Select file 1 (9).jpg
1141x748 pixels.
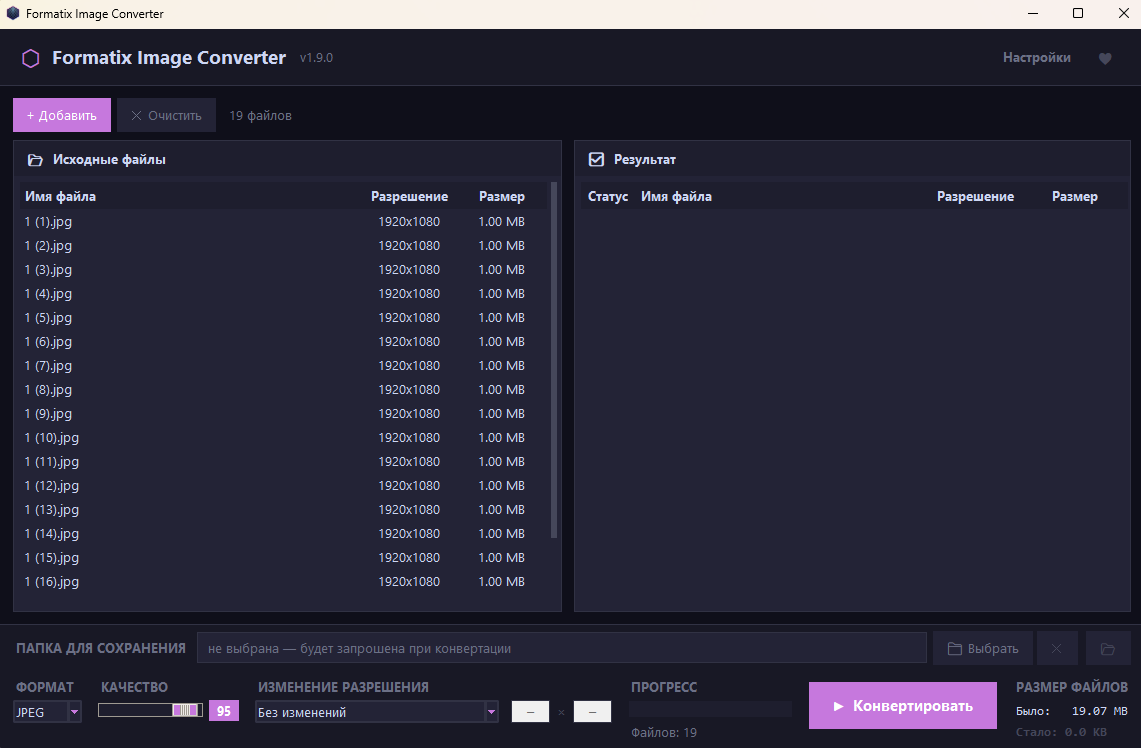pyautogui.click(x=285, y=413)
